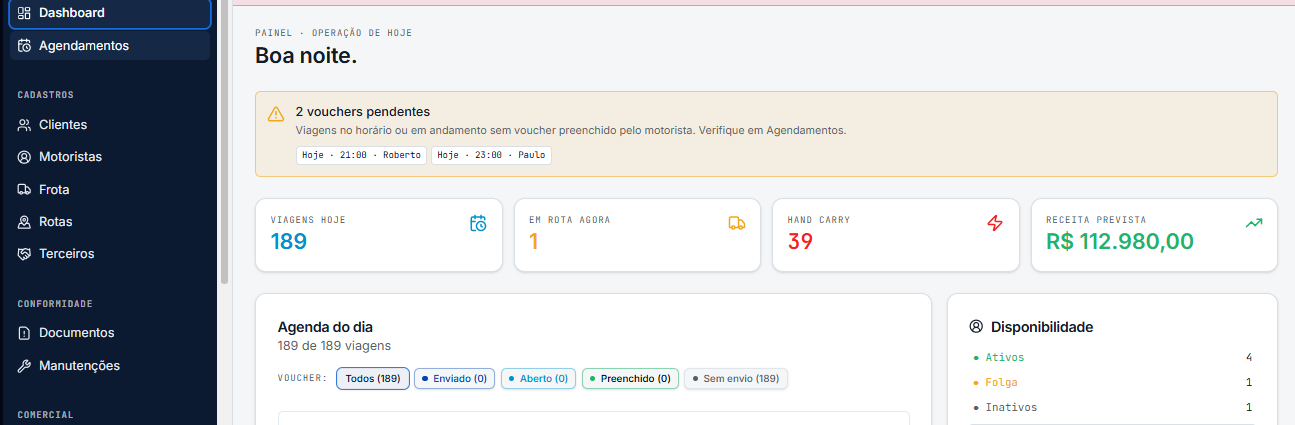Click the Terceiros handshake icon
Screen dimensions: 1295x425
25,253
